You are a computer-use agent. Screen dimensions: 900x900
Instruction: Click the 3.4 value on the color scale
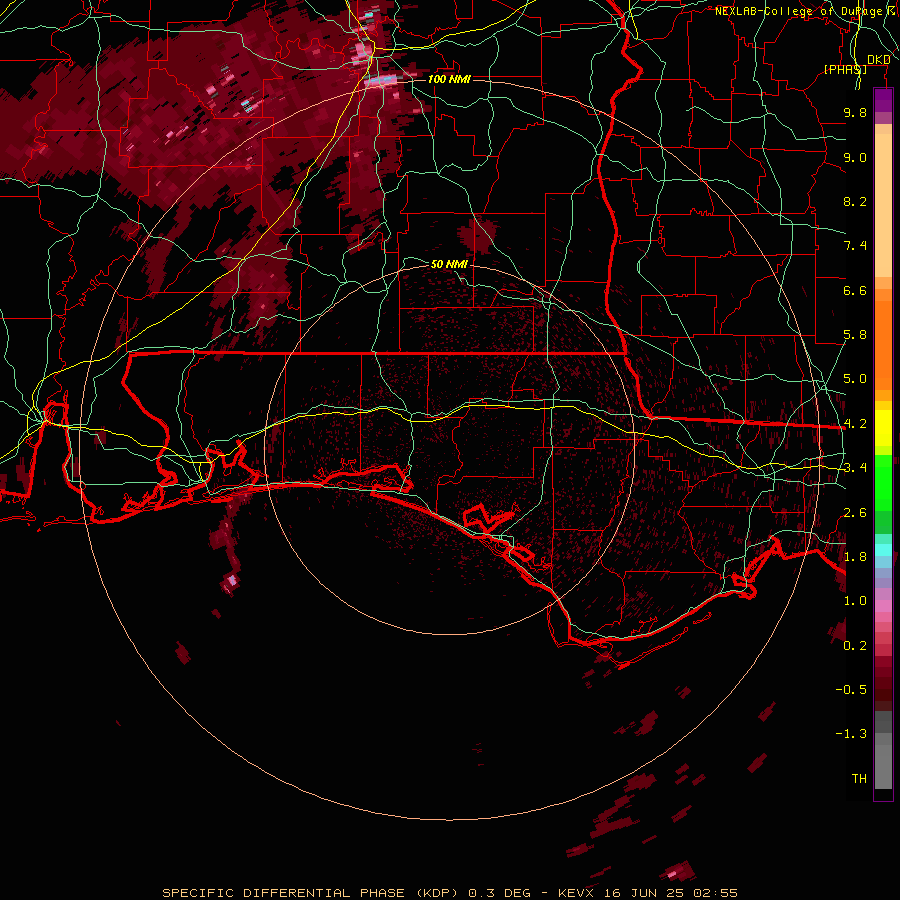coord(855,468)
